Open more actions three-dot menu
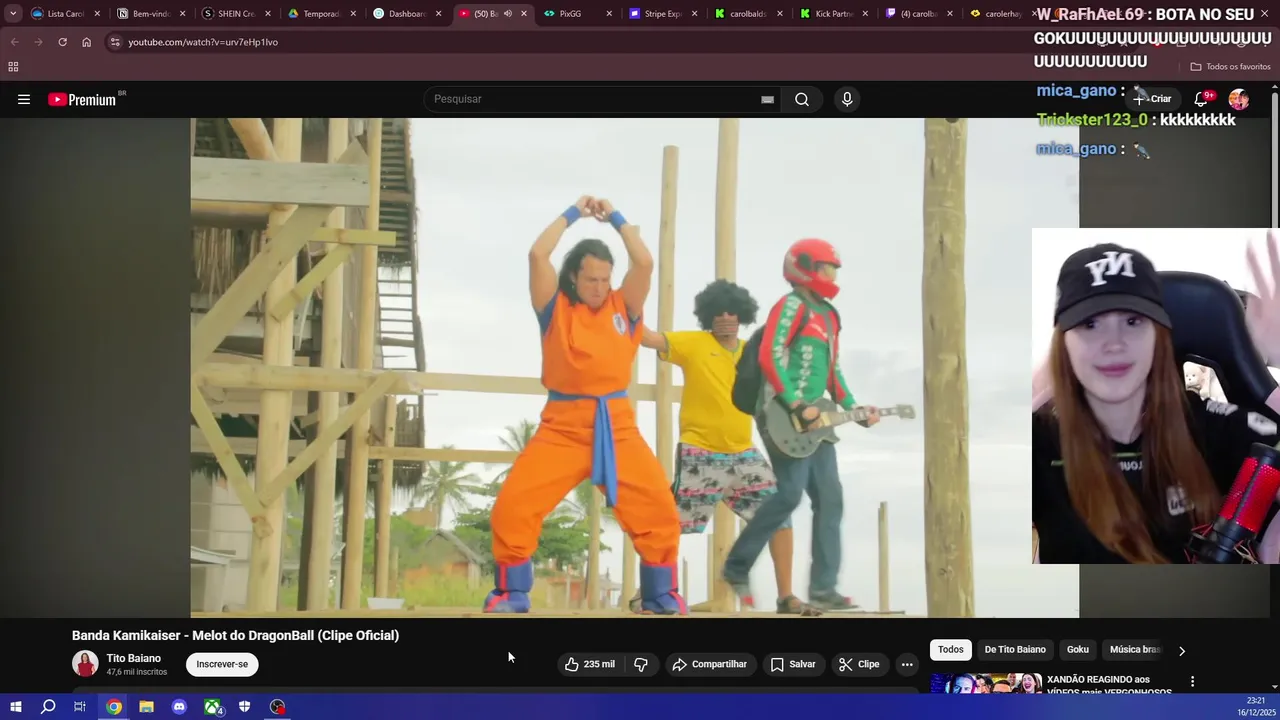The image size is (1280, 720). 907,664
